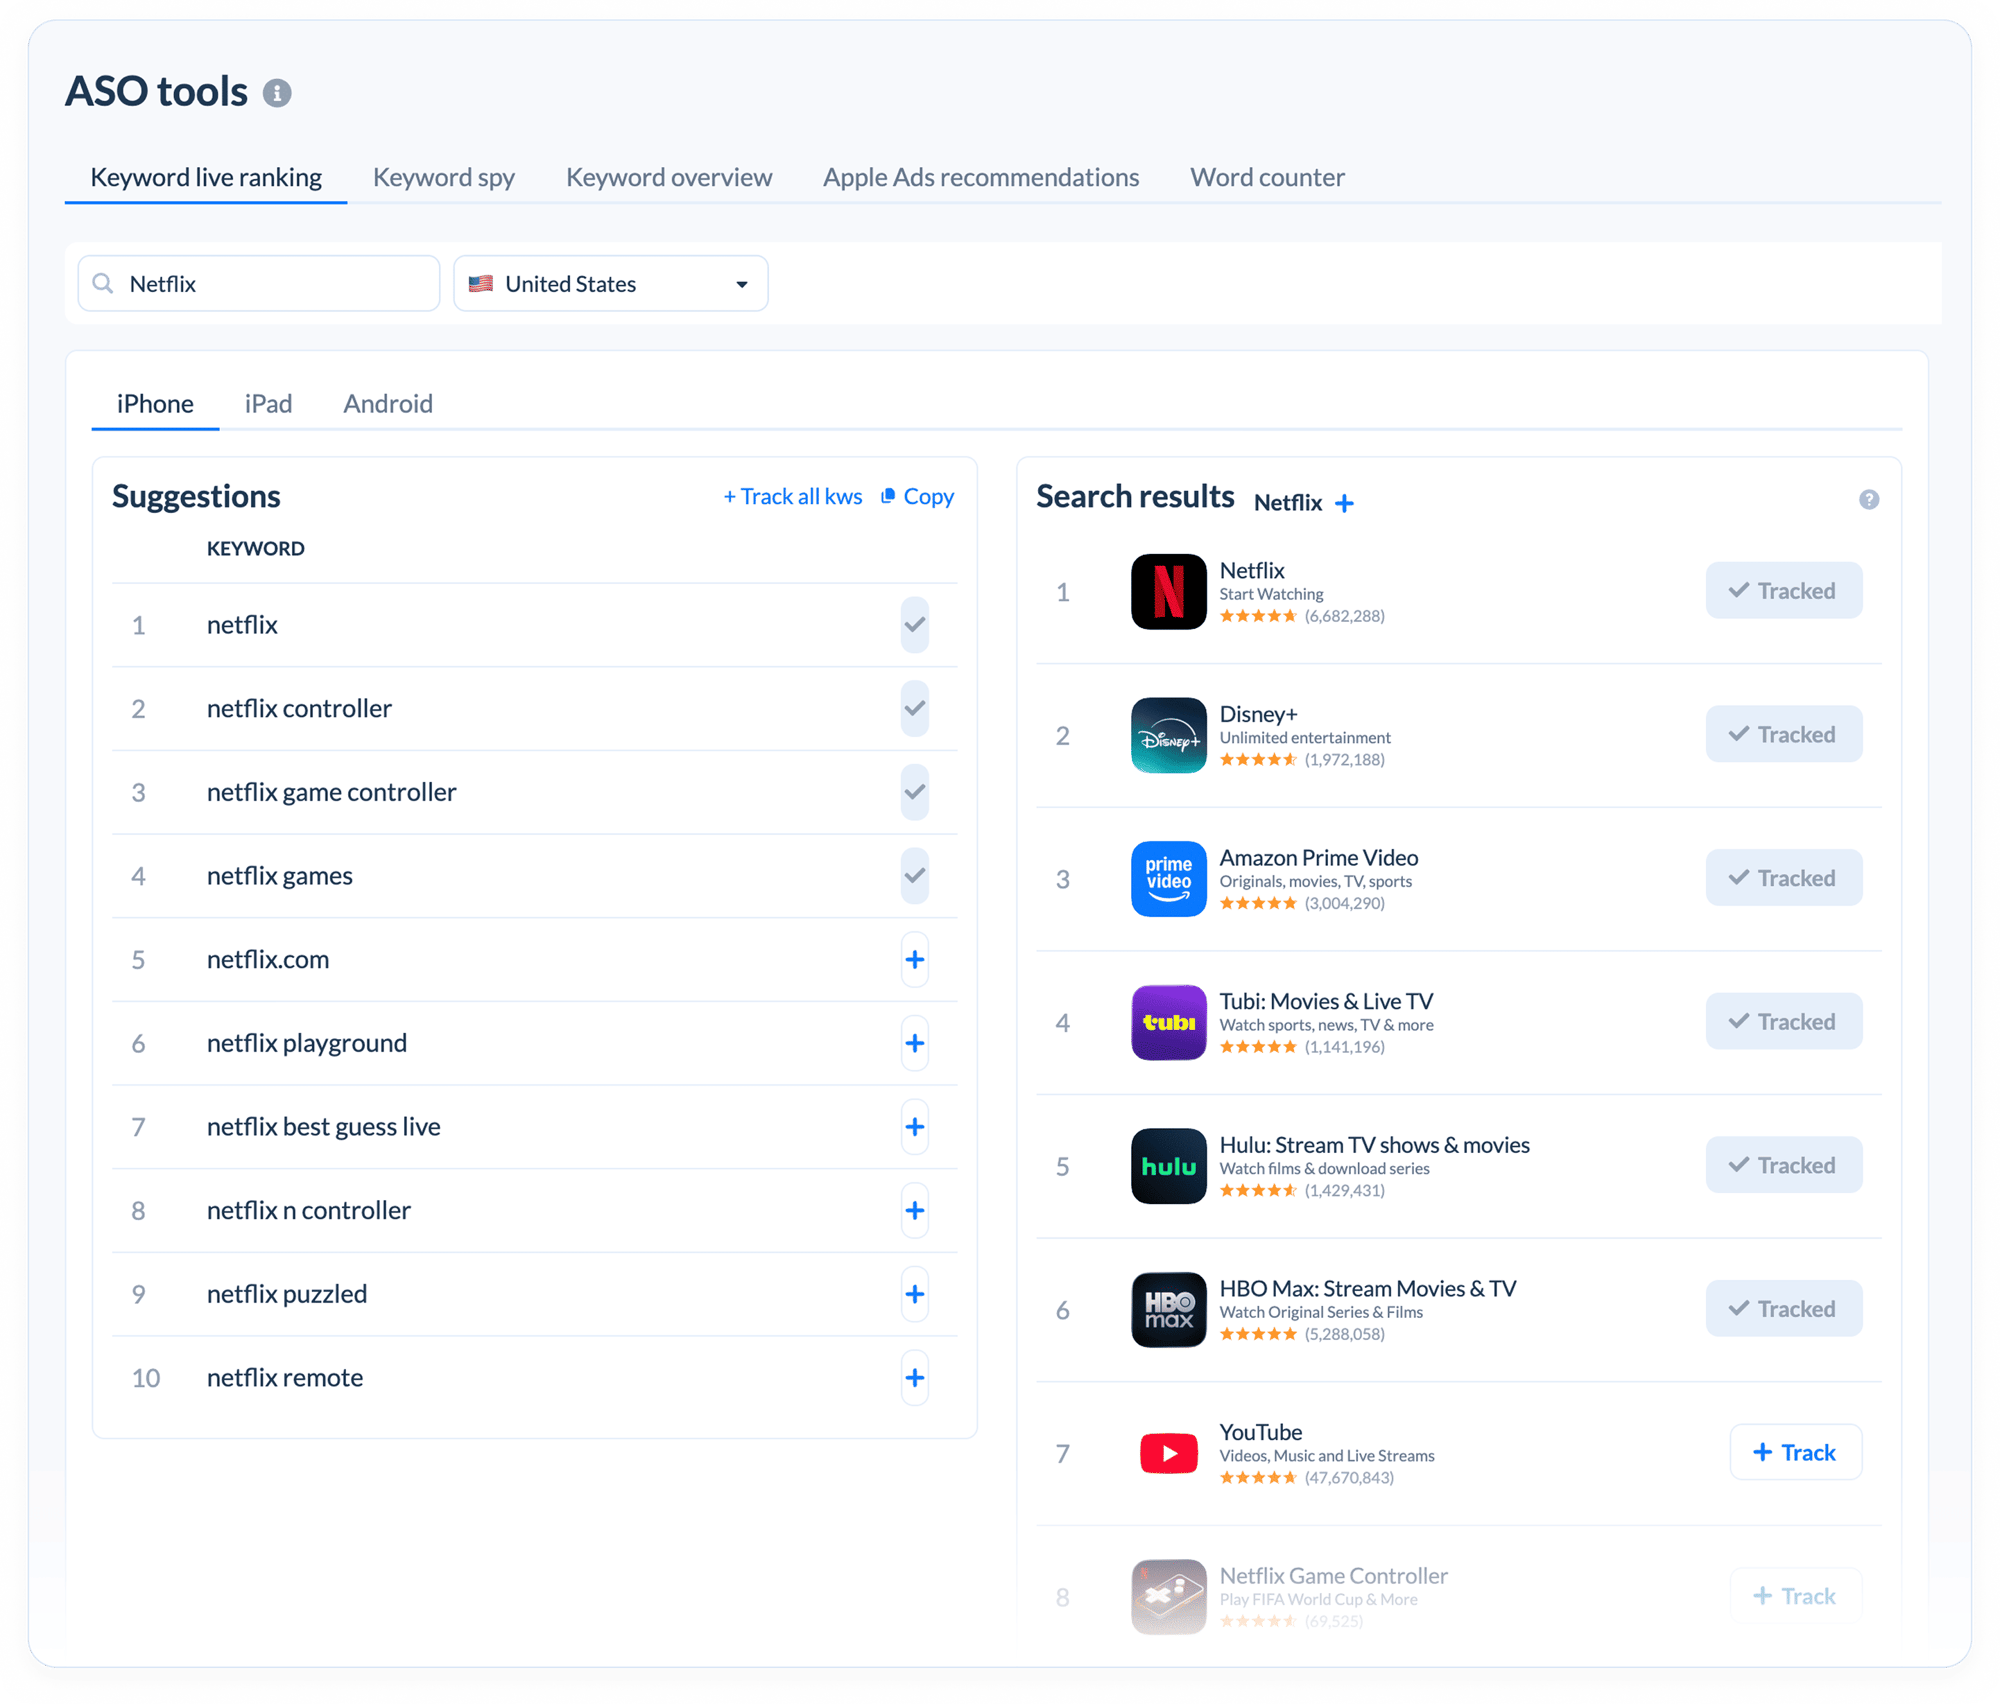2000x1704 pixels.
Task: Untrack the netflix keyword checkmark
Action: pos(914,625)
